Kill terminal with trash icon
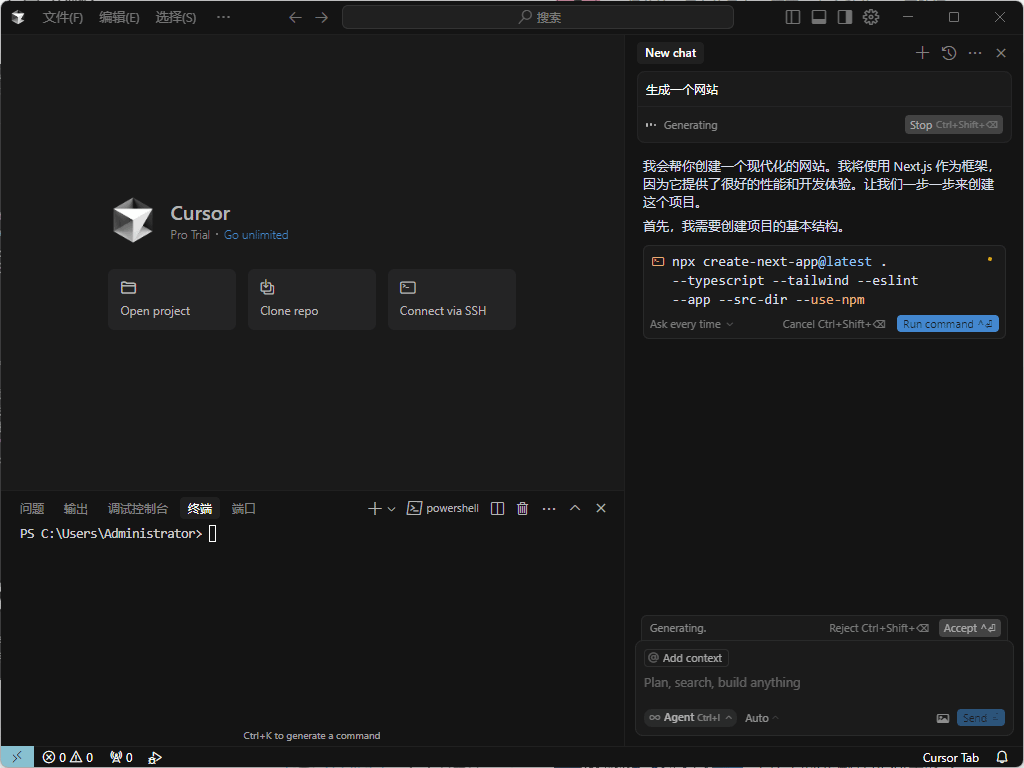 click(x=522, y=509)
